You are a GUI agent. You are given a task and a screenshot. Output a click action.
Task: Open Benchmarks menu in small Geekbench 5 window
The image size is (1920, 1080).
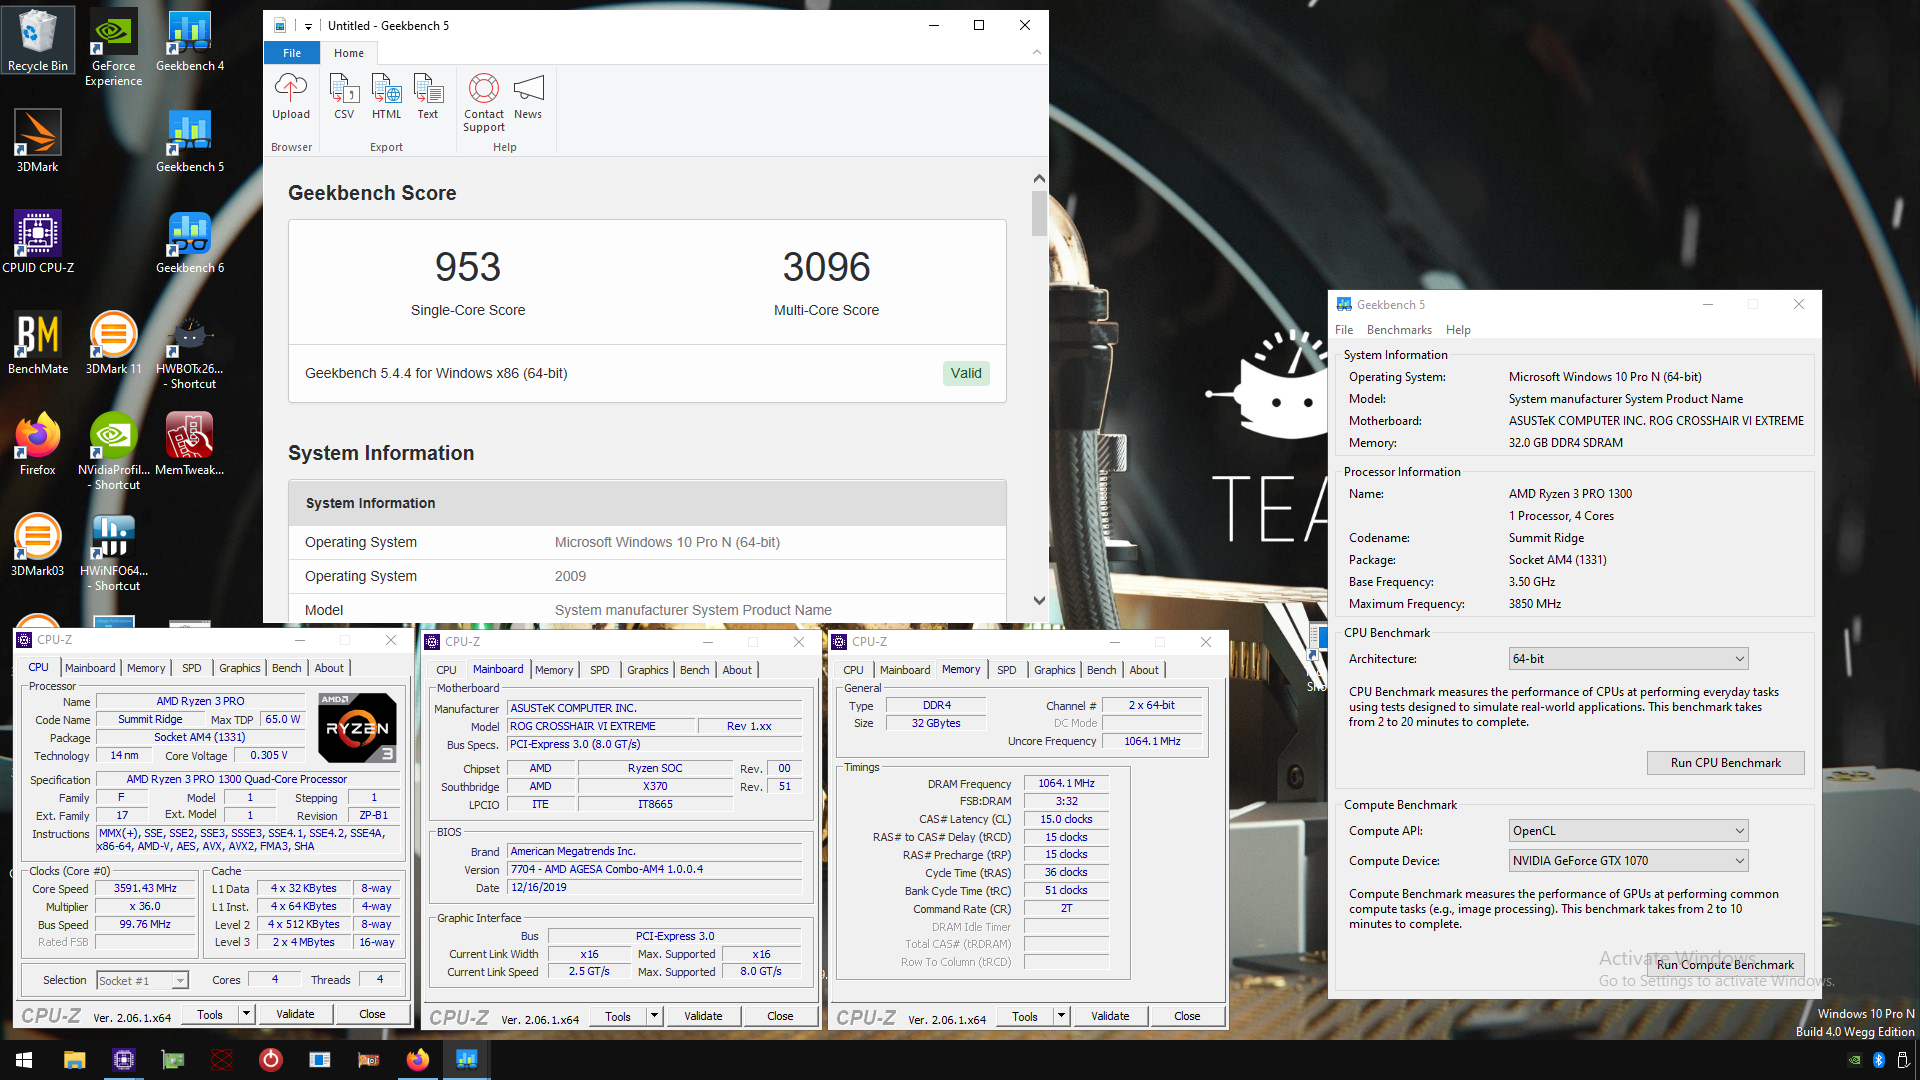(x=1399, y=330)
